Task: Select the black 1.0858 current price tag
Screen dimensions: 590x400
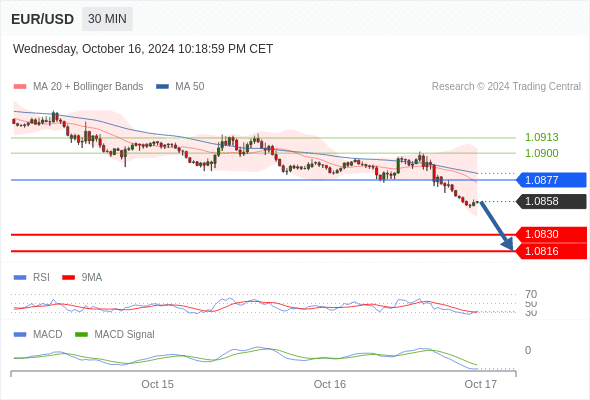Action: click(x=551, y=201)
